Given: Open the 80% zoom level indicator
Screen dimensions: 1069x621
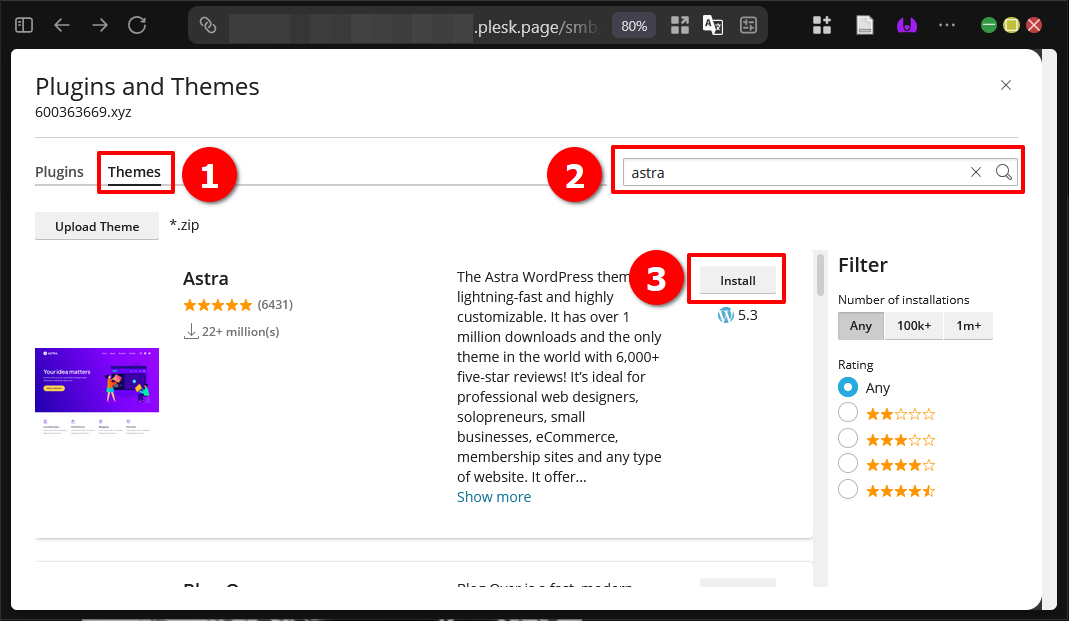Looking at the screenshot, I should pos(634,26).
